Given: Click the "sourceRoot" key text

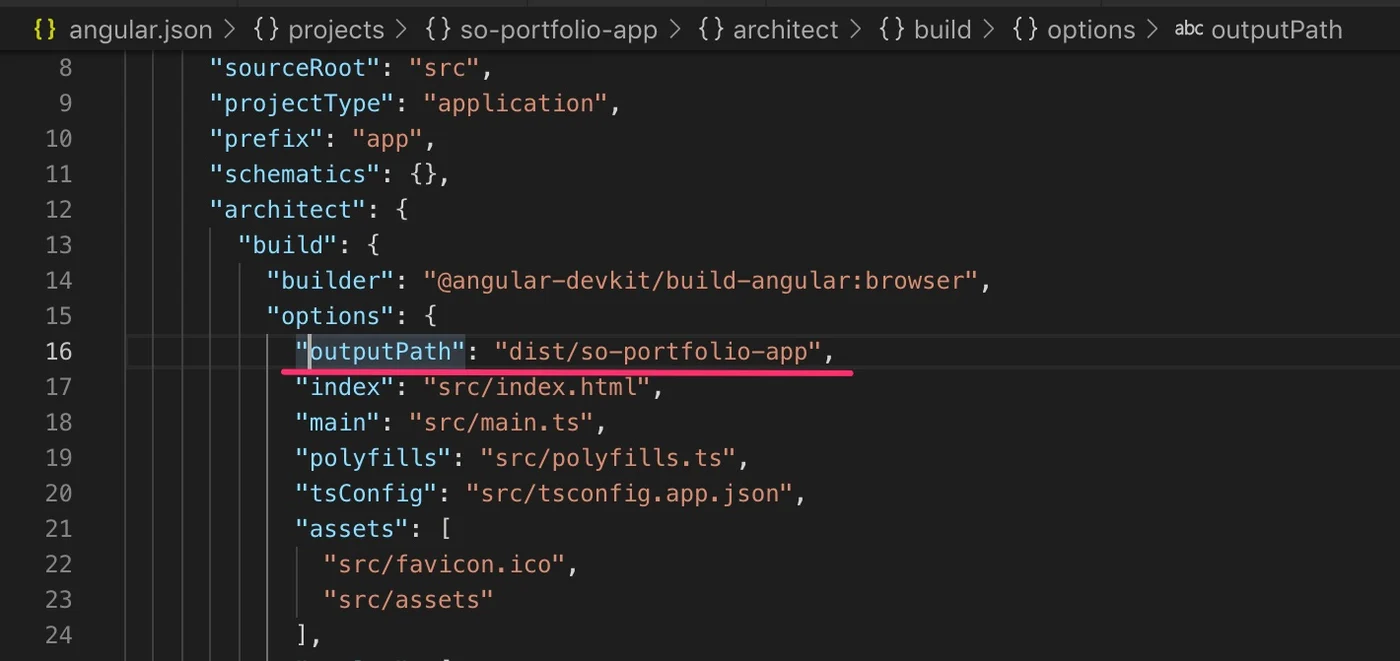Looking at the screenshot, I should (x=296, y=68).
